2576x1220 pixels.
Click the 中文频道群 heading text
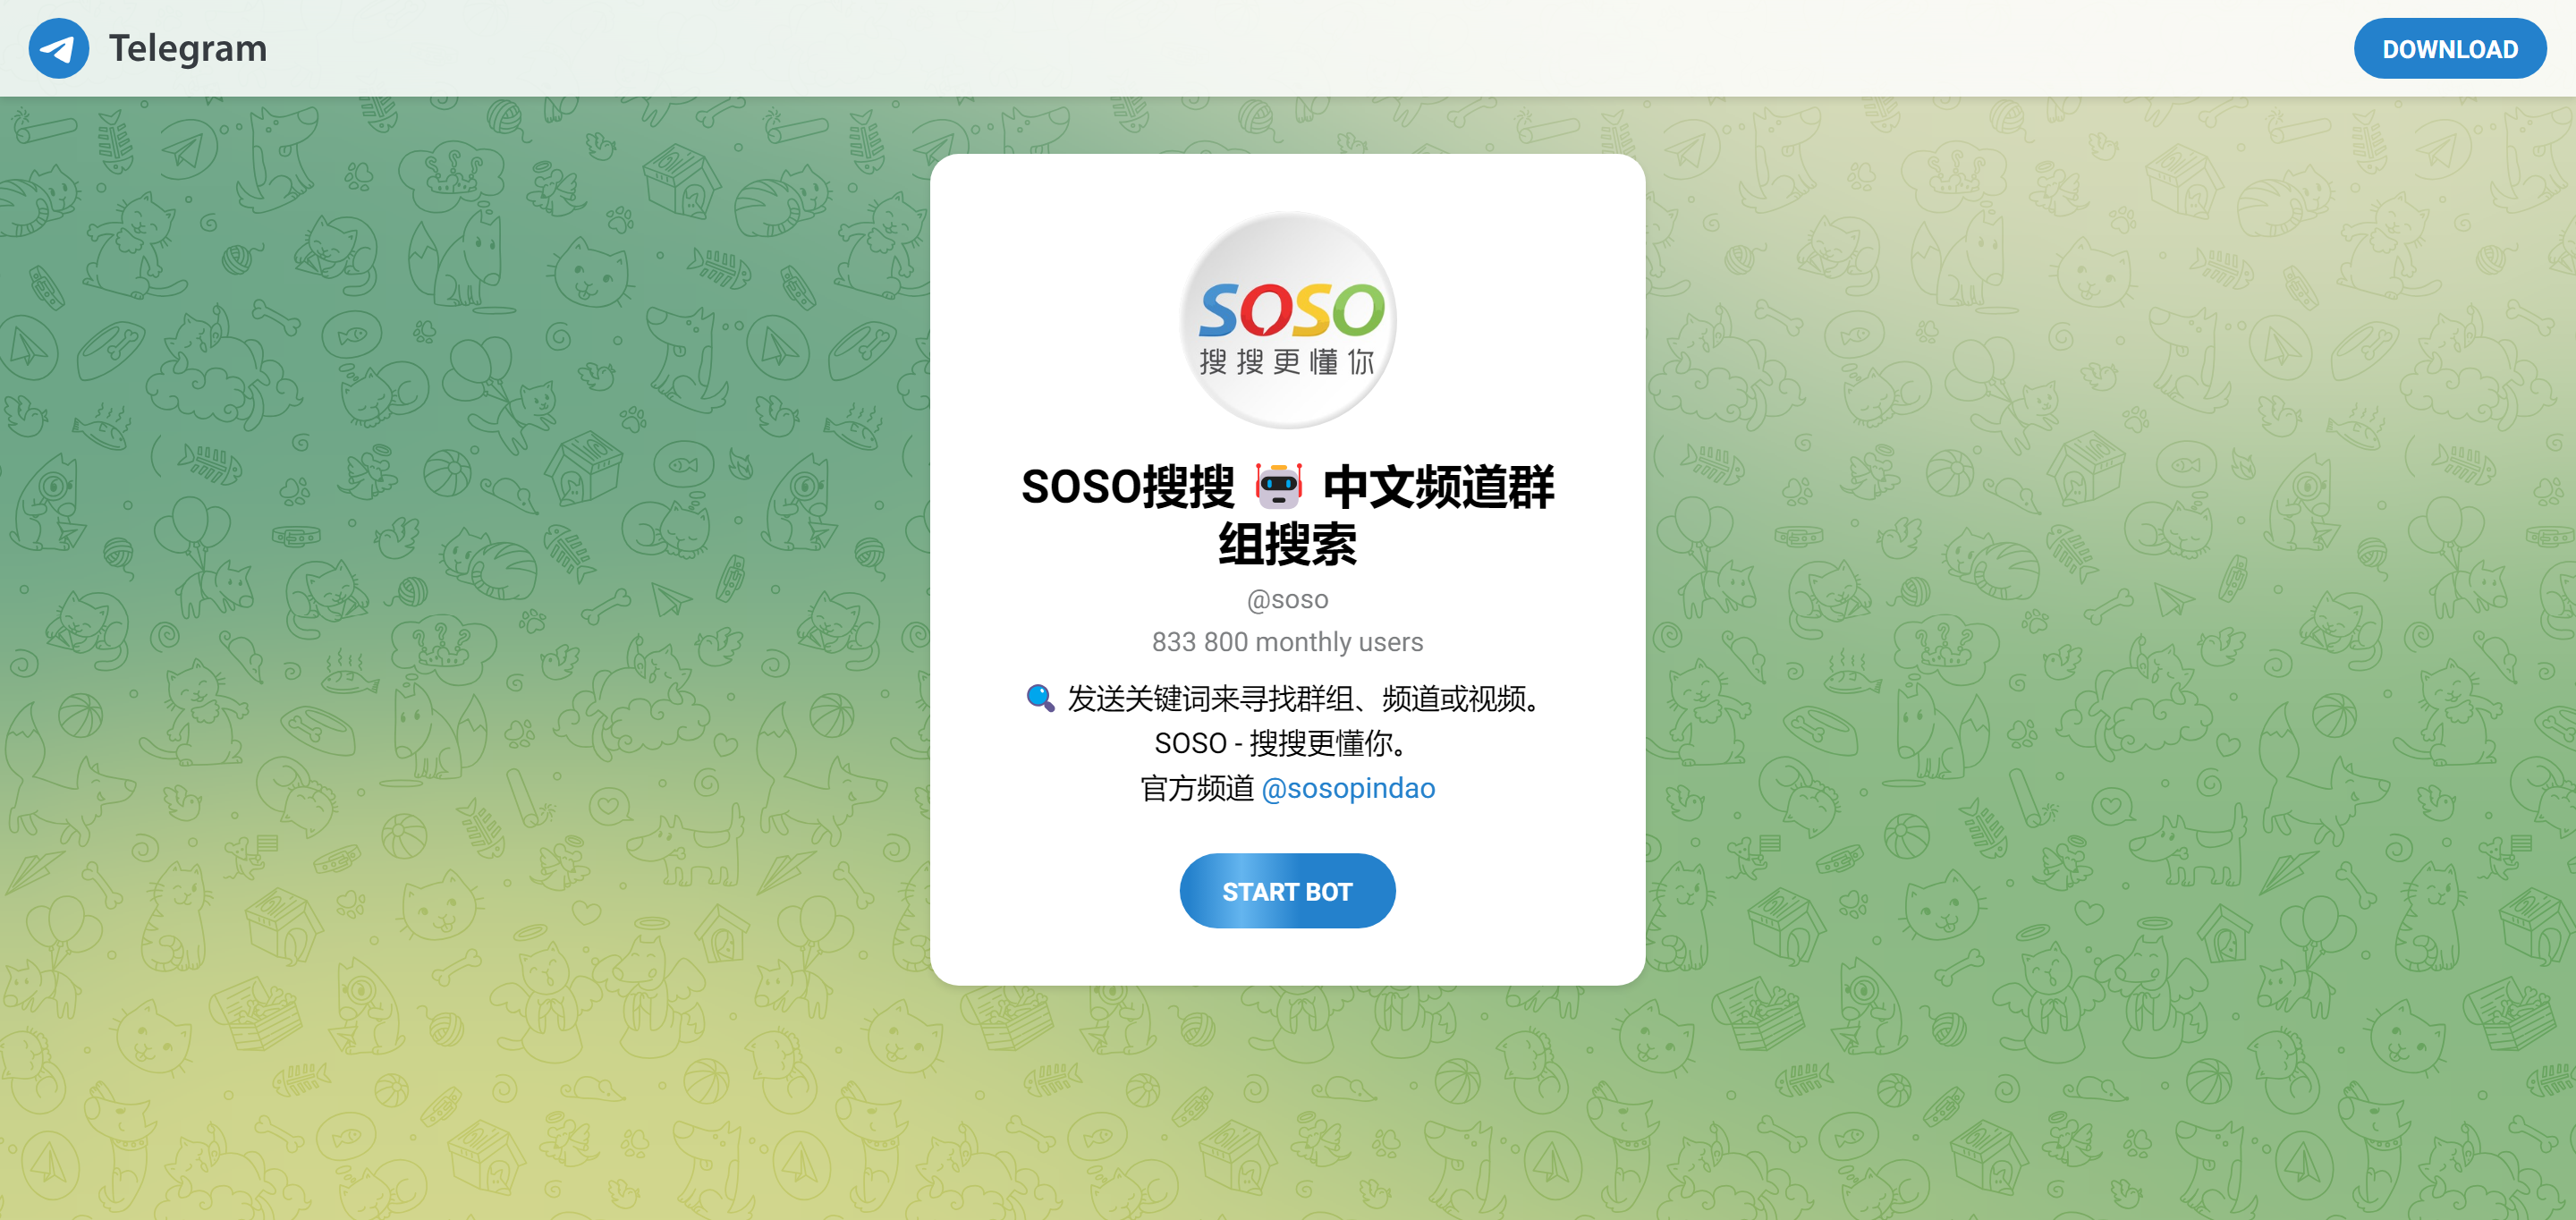1438,487
